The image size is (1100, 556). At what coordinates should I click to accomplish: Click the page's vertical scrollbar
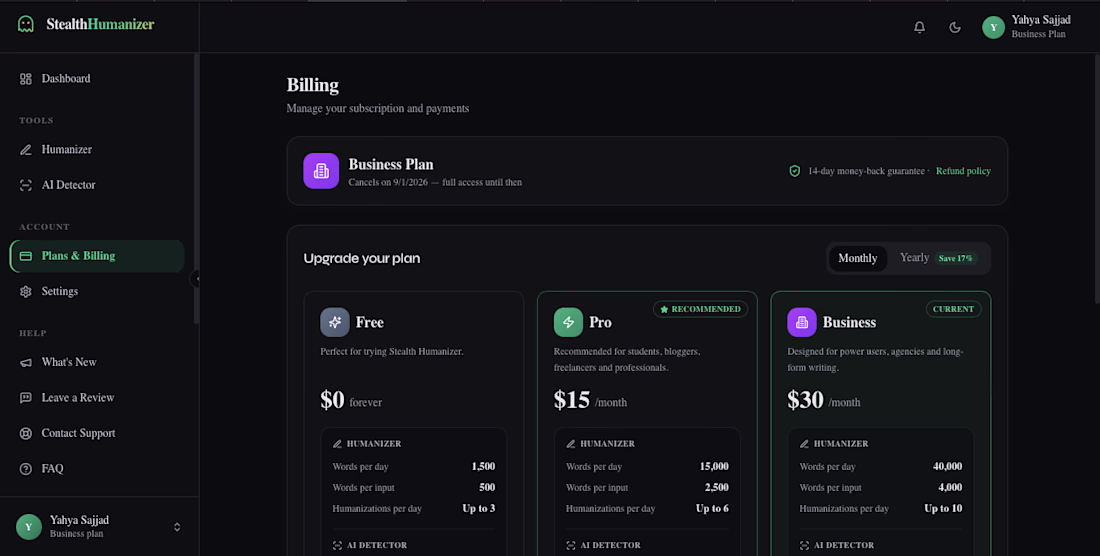pyautogui.click(x=1096, y=179)
